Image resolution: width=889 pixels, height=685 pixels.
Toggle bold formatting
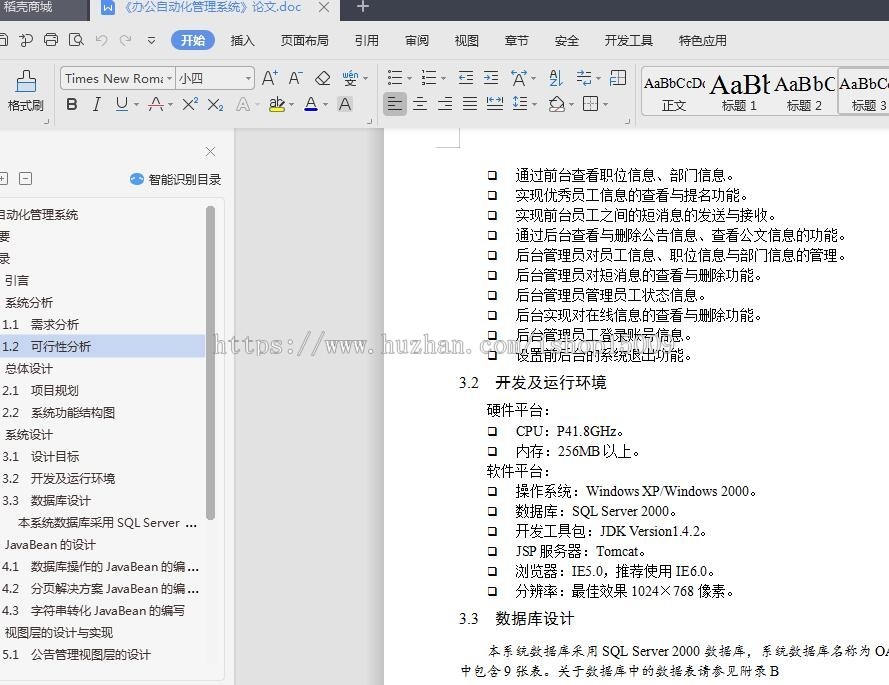[72, 103]
